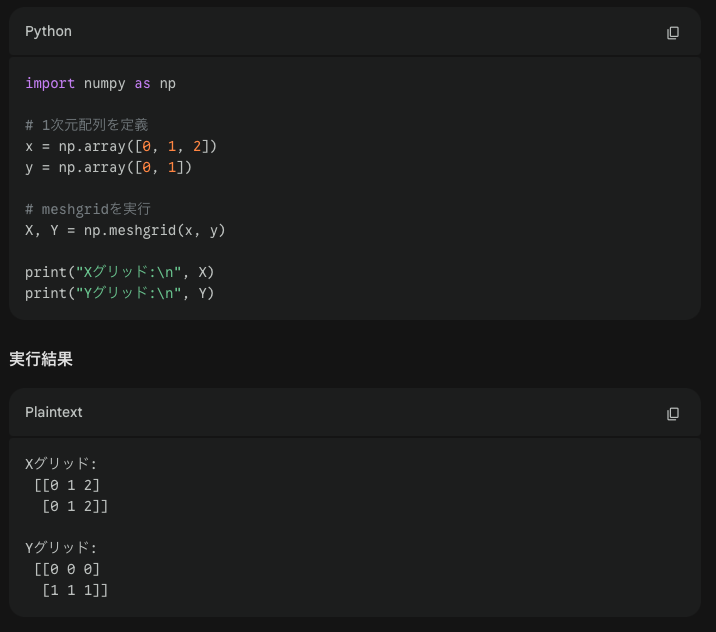Click the Python language label
716x632 pixels.
(48, 32)
